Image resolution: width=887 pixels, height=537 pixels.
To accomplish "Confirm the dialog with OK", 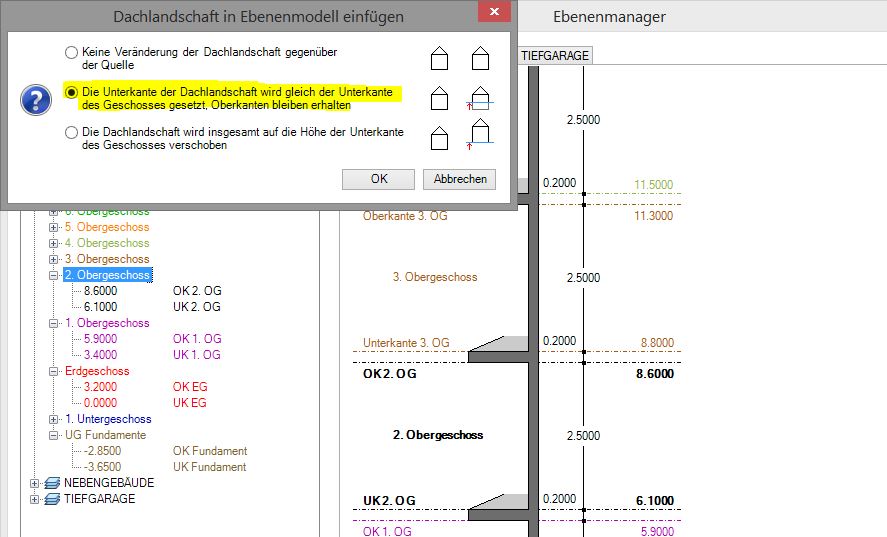I will point(378,179).
